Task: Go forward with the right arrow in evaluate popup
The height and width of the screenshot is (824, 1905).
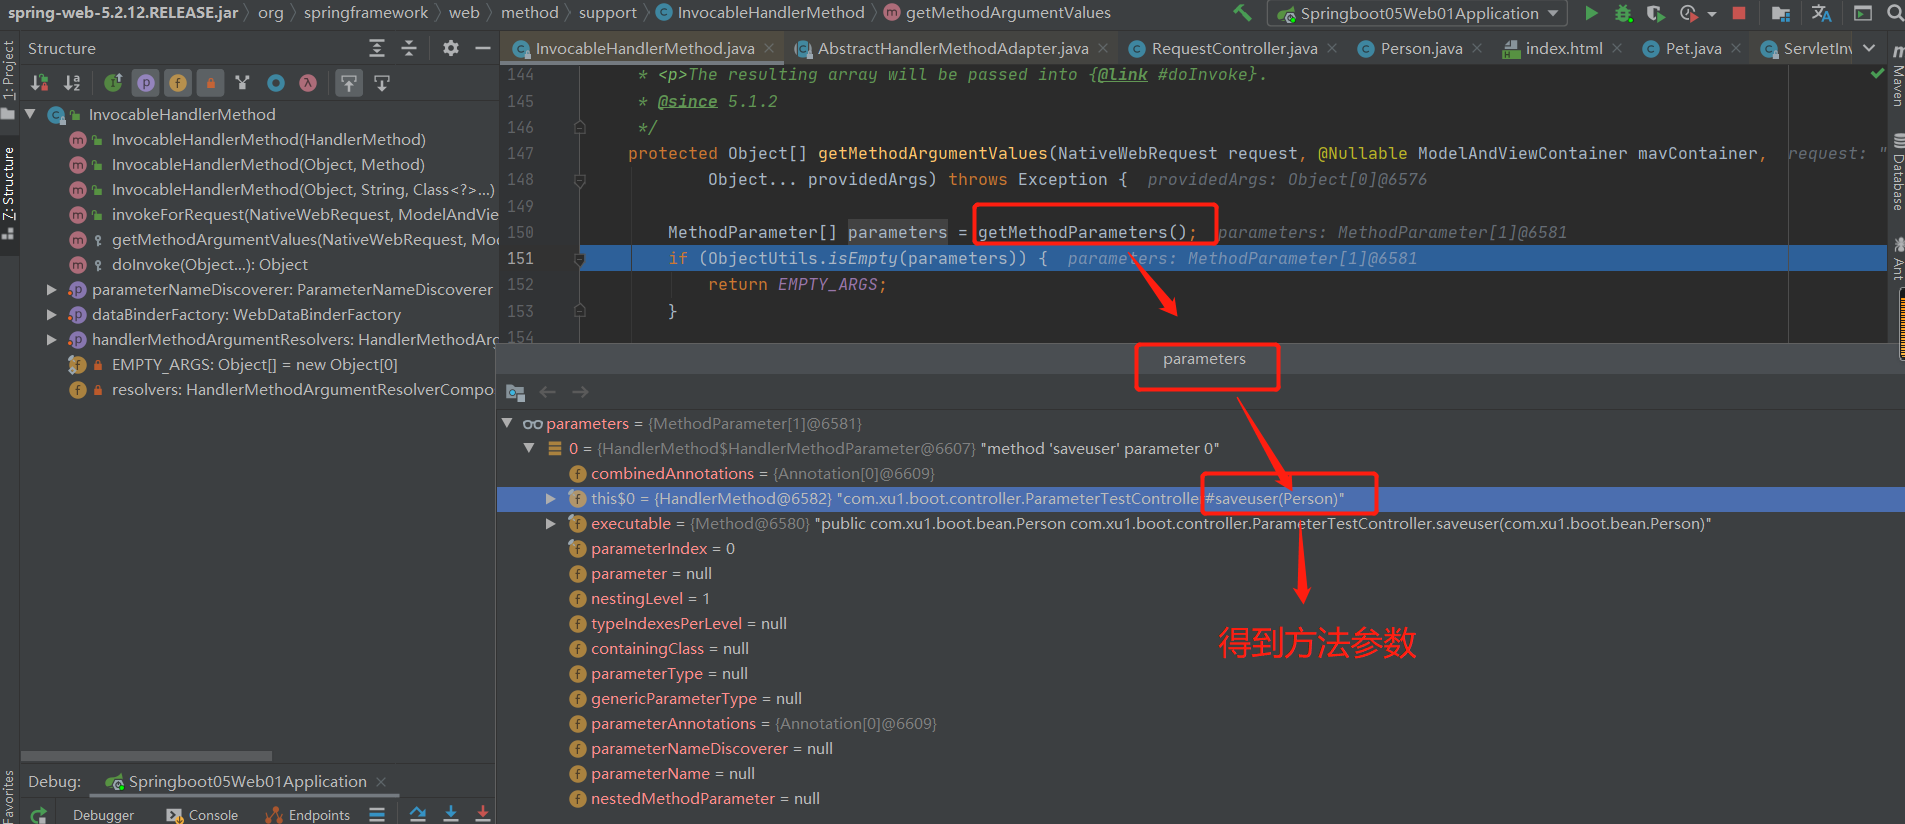Action: tap(580, 392)
